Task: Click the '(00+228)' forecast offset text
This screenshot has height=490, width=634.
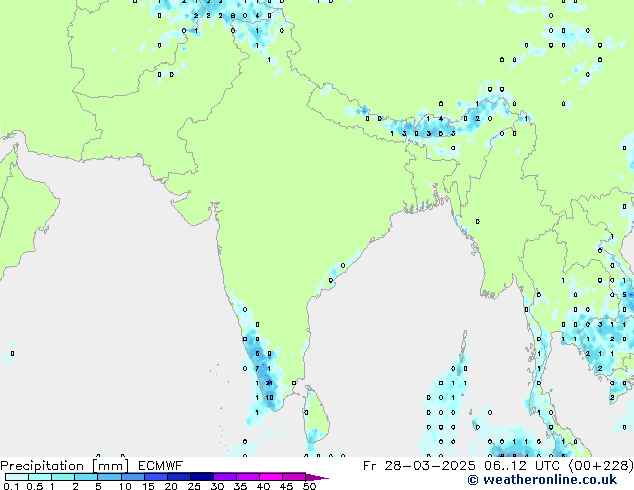Action: click(x=601, y=466)
